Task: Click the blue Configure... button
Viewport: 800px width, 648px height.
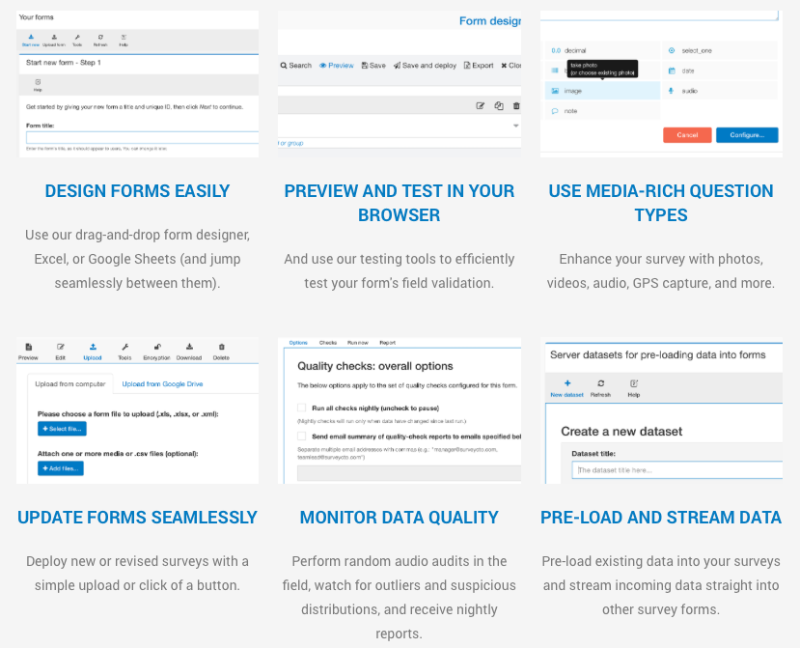Action: 747,135
